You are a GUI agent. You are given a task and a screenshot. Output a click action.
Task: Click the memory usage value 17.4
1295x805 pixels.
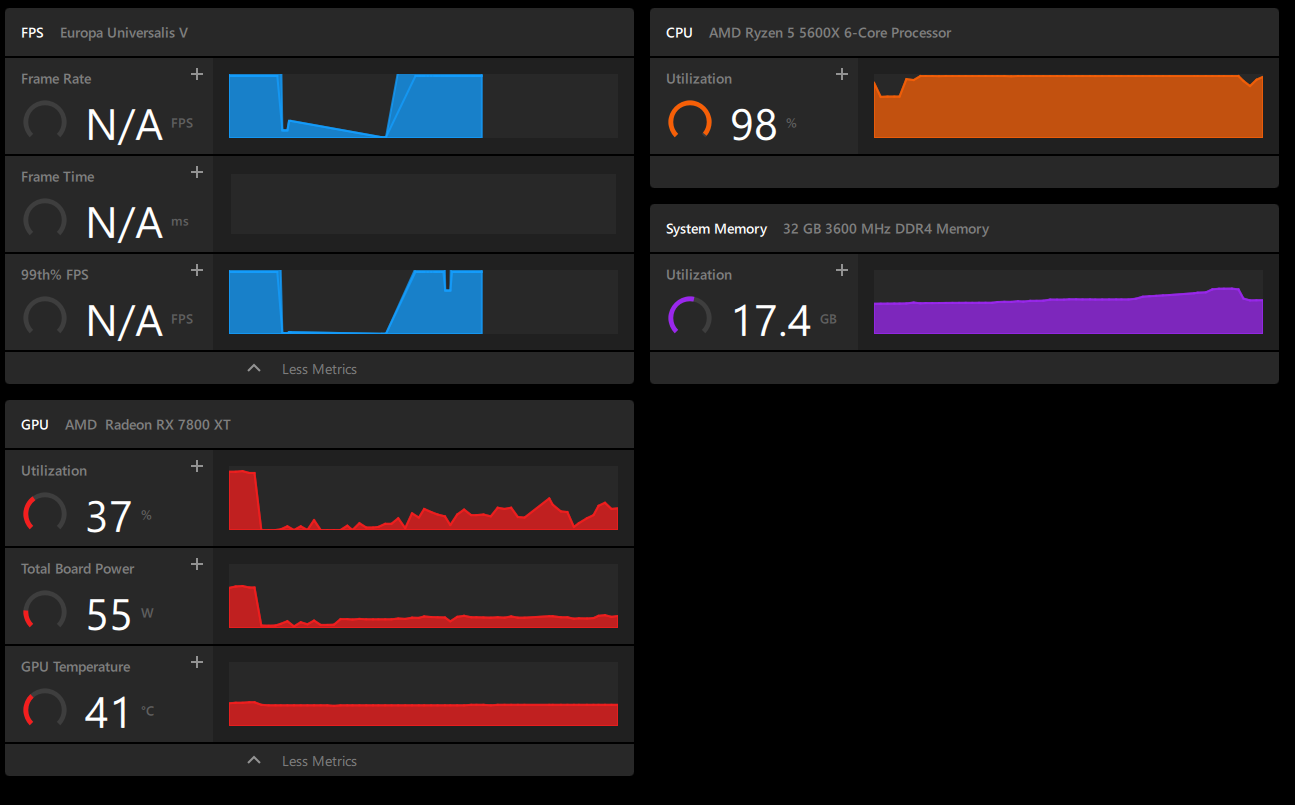coord(771,321)
